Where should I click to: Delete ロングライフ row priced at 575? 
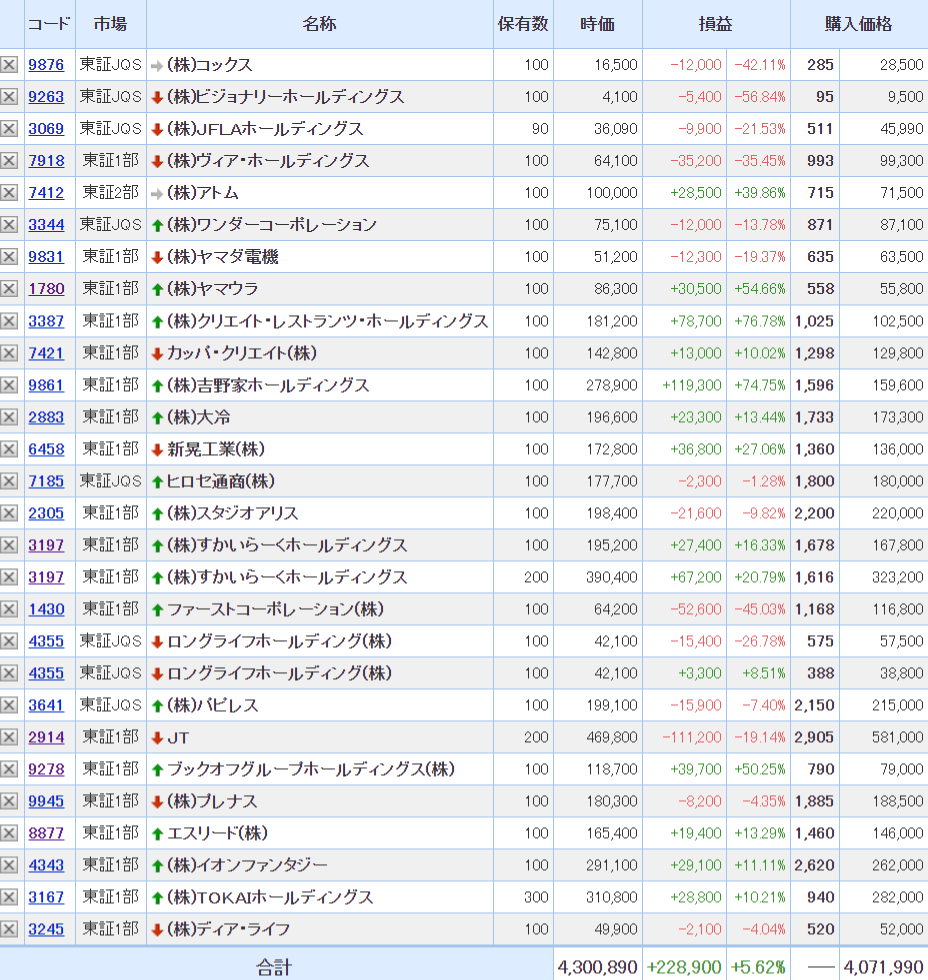pos(9,641)
